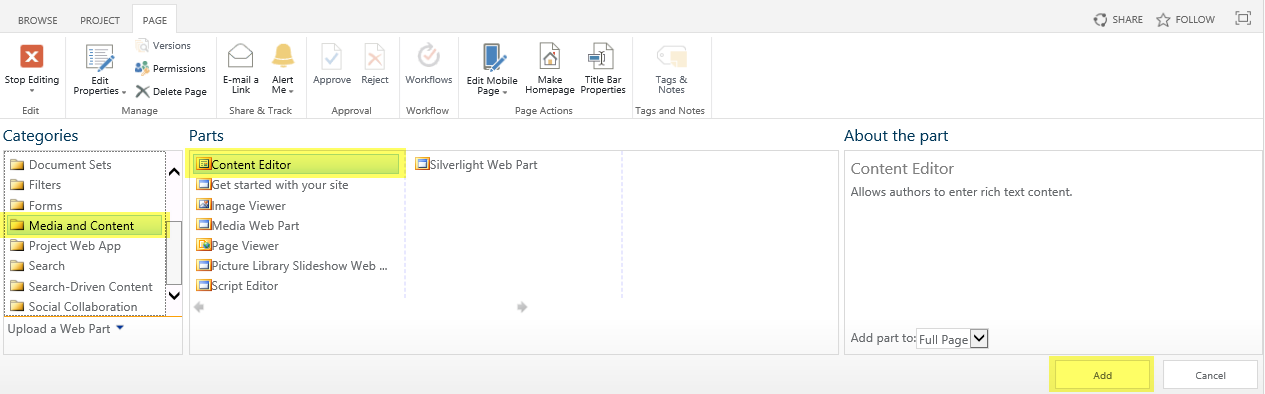
Task: Click Make Homepage icon
Action: point(549,56)
